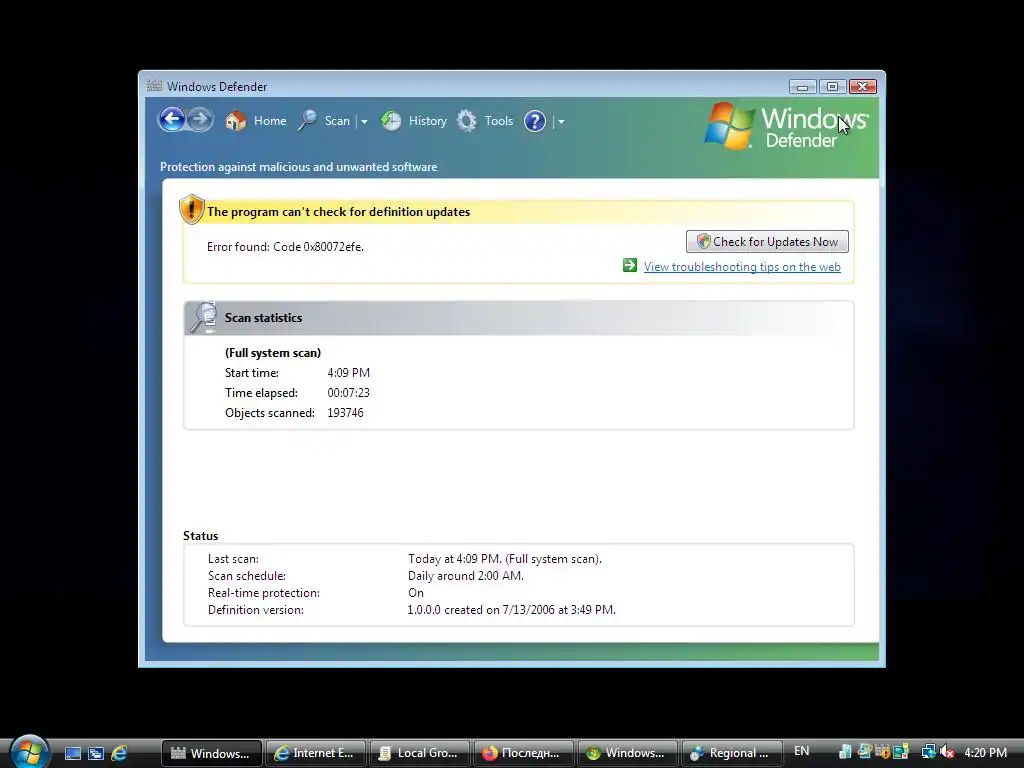The width and height of the screenshot is (1024, 768).
Task: Click Switch between windows quick launch icon
Action: [x=96, y=753]
